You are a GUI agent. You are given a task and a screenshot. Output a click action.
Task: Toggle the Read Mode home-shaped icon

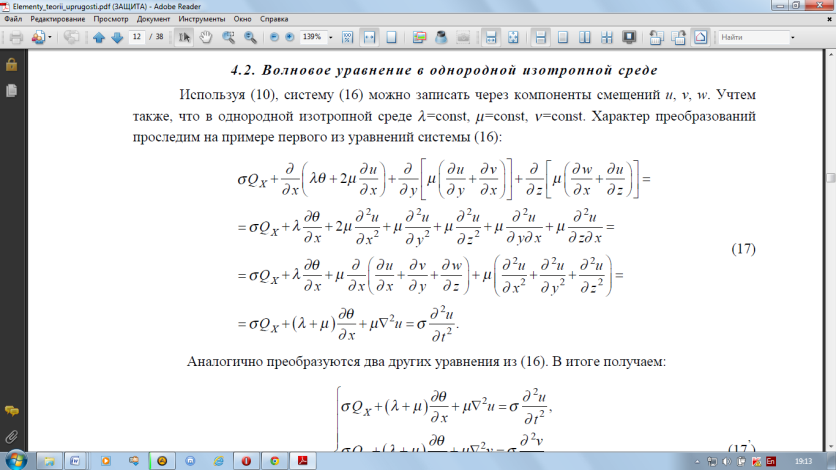(x=701, y=37)
